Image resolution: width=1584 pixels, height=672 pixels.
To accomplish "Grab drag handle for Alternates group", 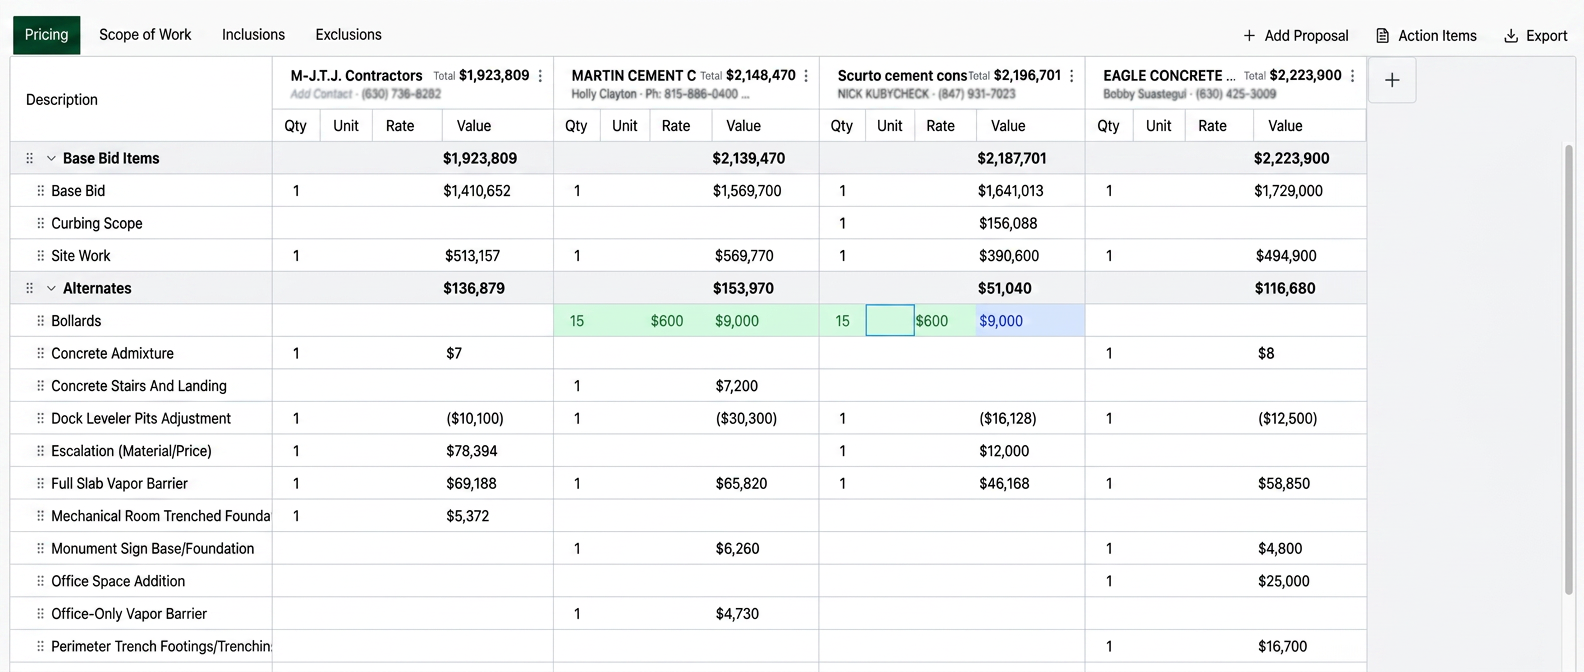I will [29, 288].
